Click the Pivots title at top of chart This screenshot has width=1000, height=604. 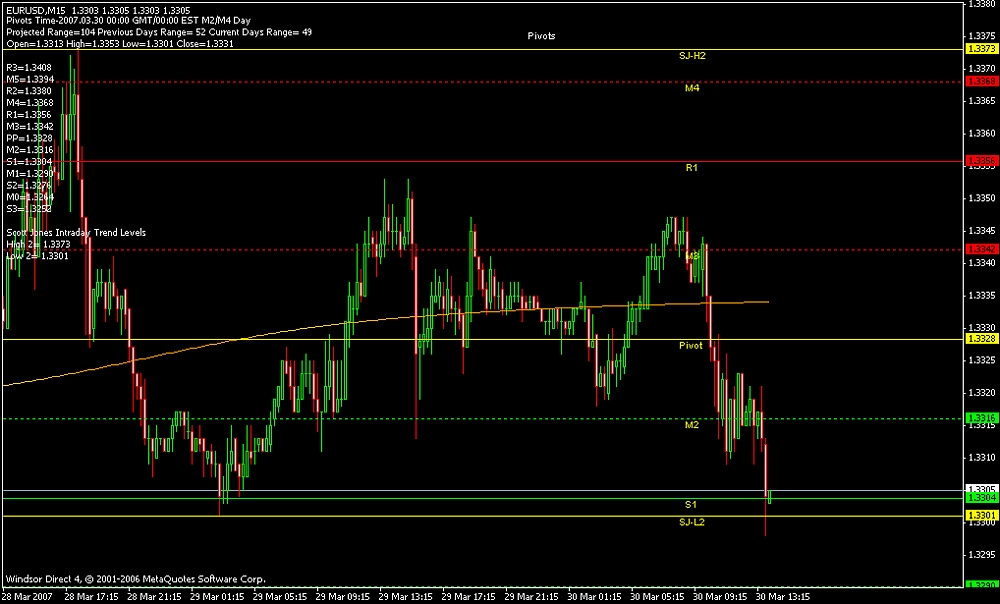(x=542, y=35)
